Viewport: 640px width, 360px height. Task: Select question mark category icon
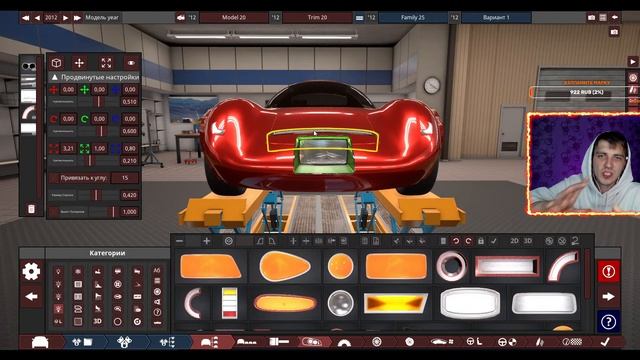157,312
